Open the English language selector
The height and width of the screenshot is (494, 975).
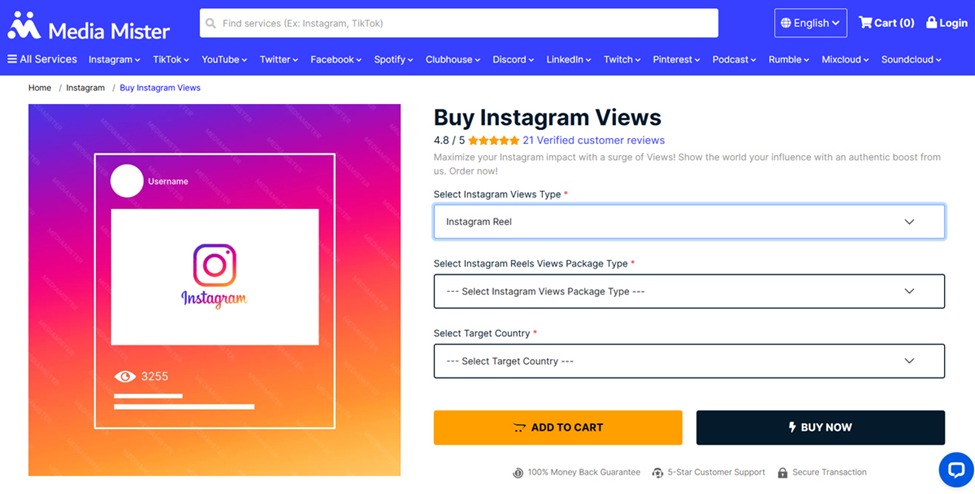[810, 23]
